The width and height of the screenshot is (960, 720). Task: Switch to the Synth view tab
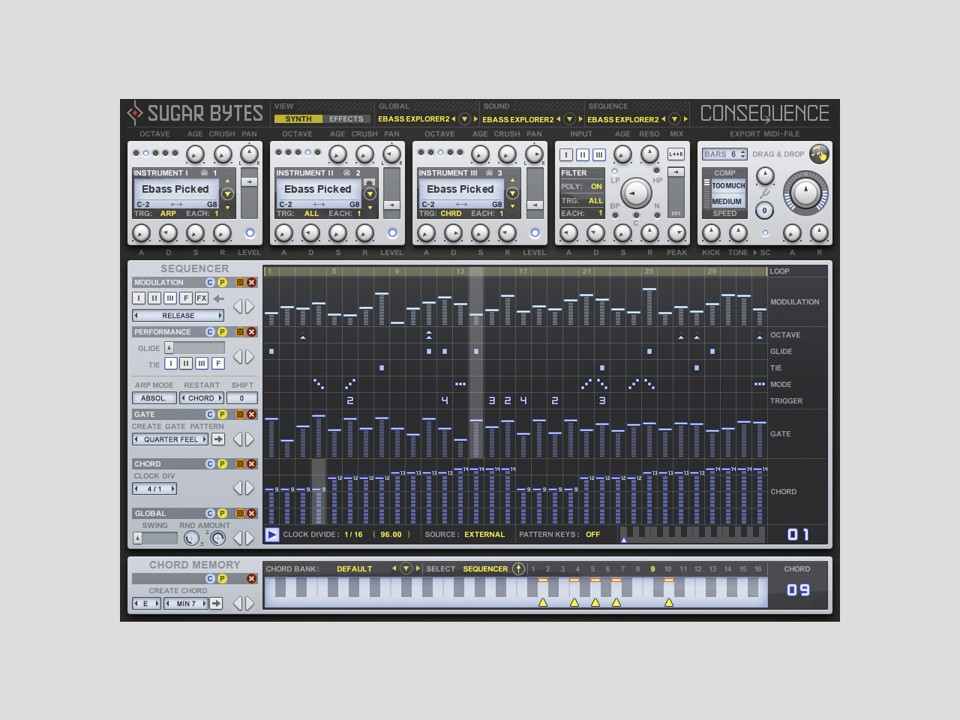pos(299,119)
